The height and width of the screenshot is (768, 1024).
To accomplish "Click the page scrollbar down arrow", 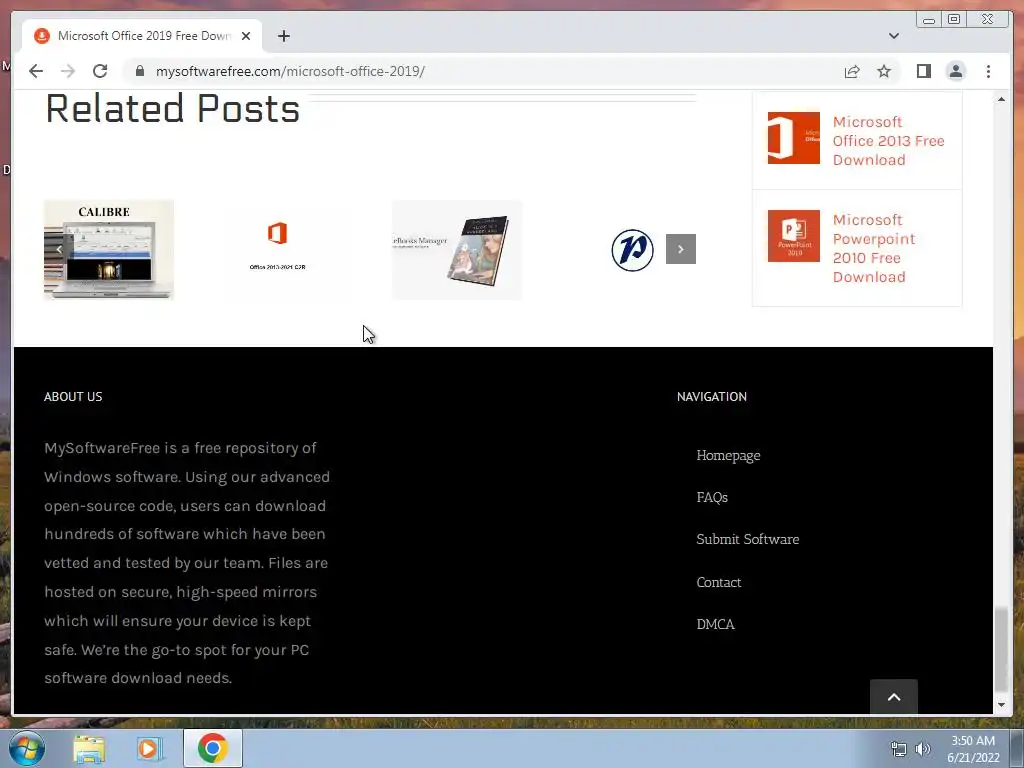I will point(1001,705).
